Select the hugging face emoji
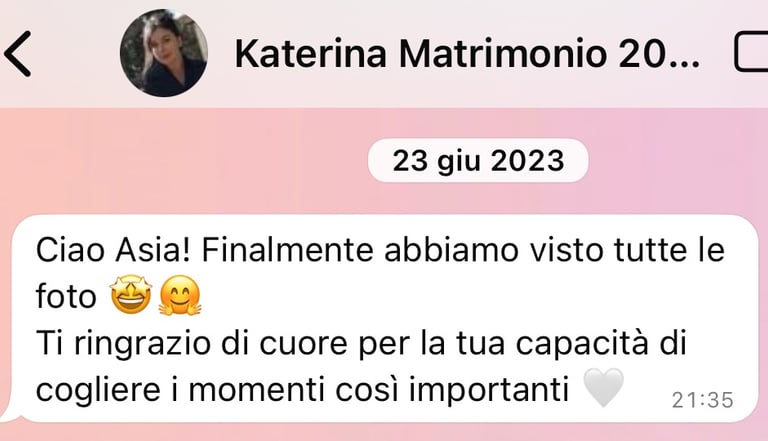This screenshot has height=441, width=768. pyautogui.click(x=180, y=295)
